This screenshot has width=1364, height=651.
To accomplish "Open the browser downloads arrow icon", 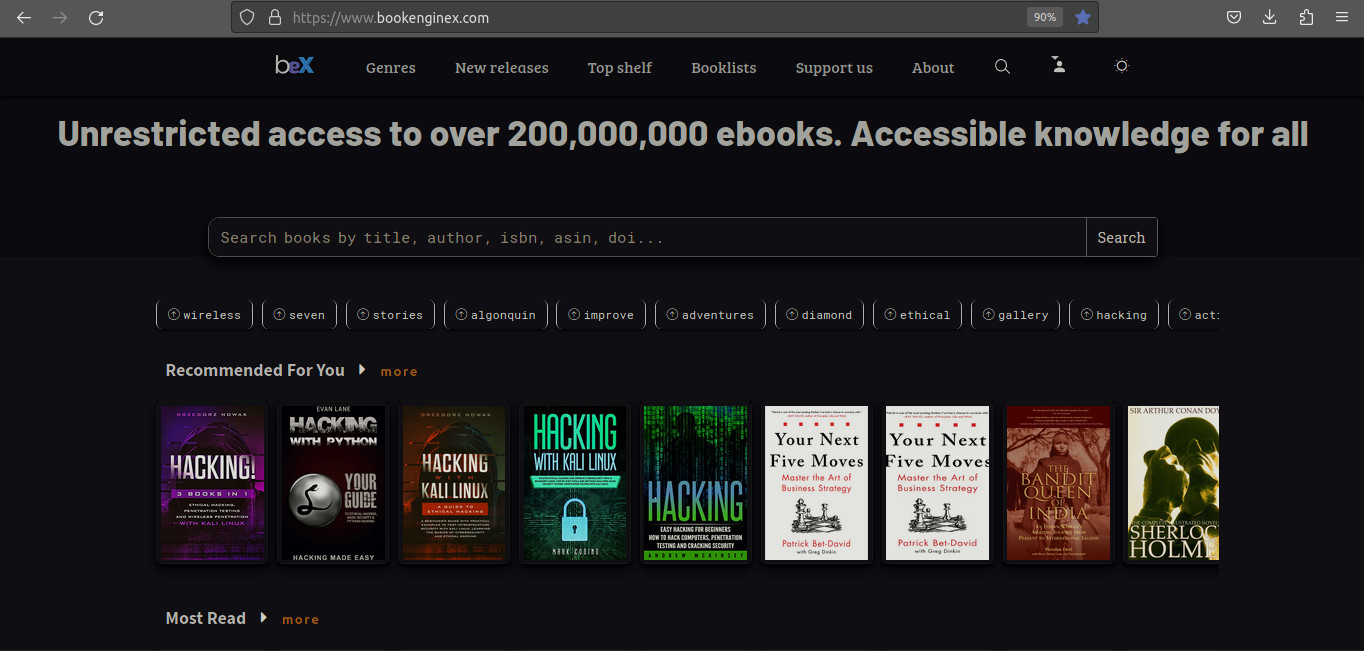I will [1270, 17].
